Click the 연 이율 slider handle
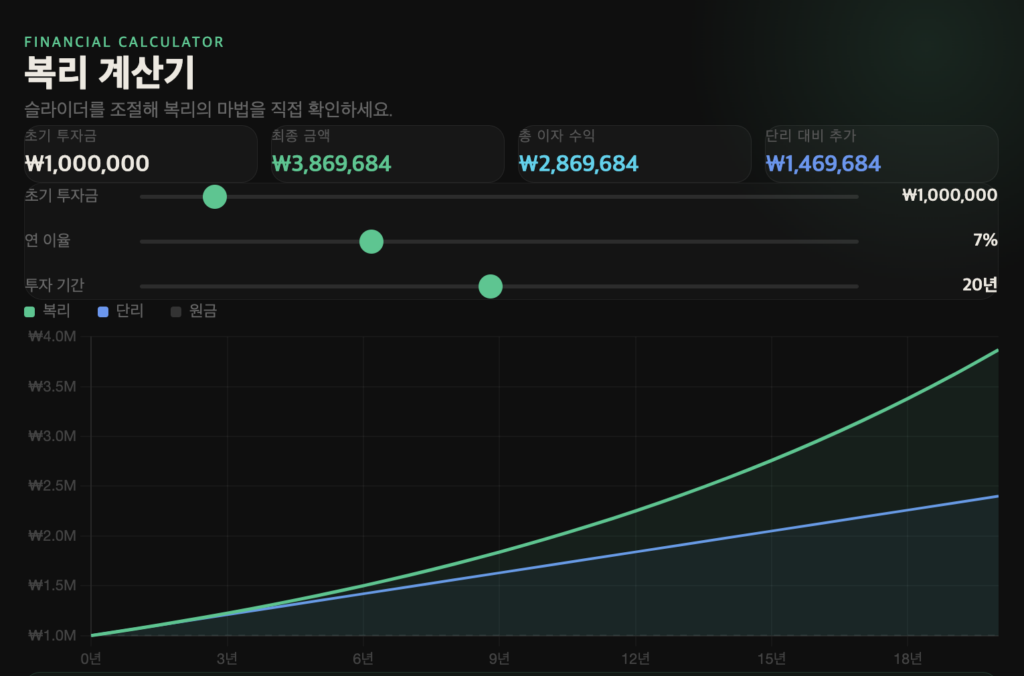 click(x=371, y=241)
